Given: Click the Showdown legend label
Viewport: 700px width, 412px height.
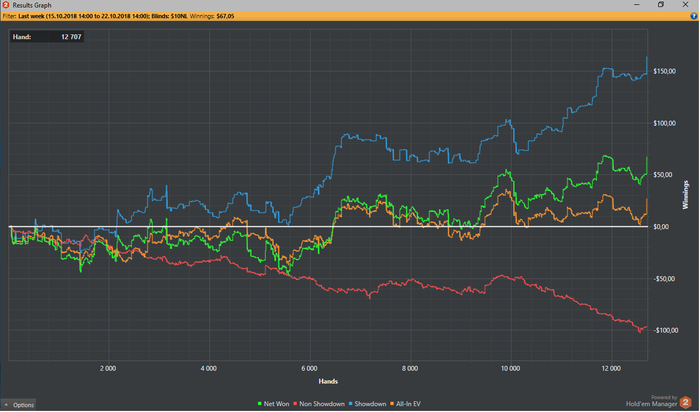Looking at the screenshot, I should (x=370, y=404).
